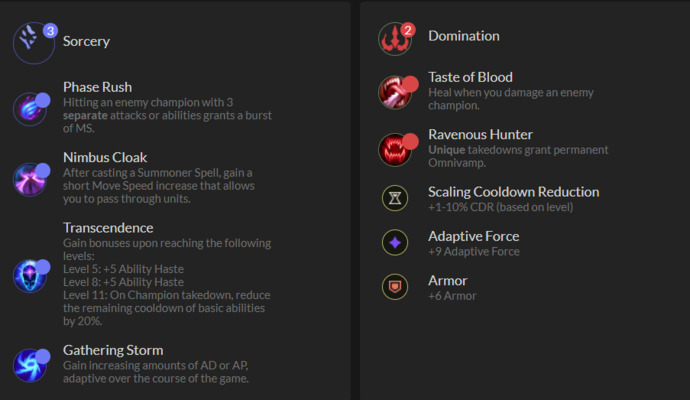Select the Taste of Blood icon
This screenshot has height=400, width=690.
pos(395,92)
